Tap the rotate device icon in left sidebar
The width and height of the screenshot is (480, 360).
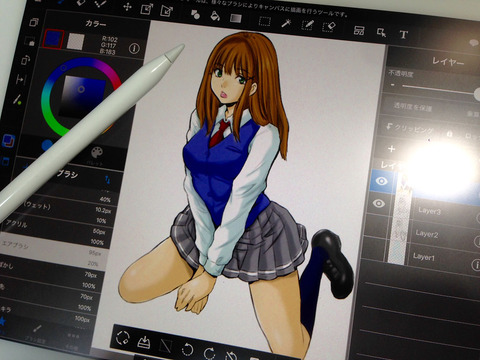click(x=25, y=60)
